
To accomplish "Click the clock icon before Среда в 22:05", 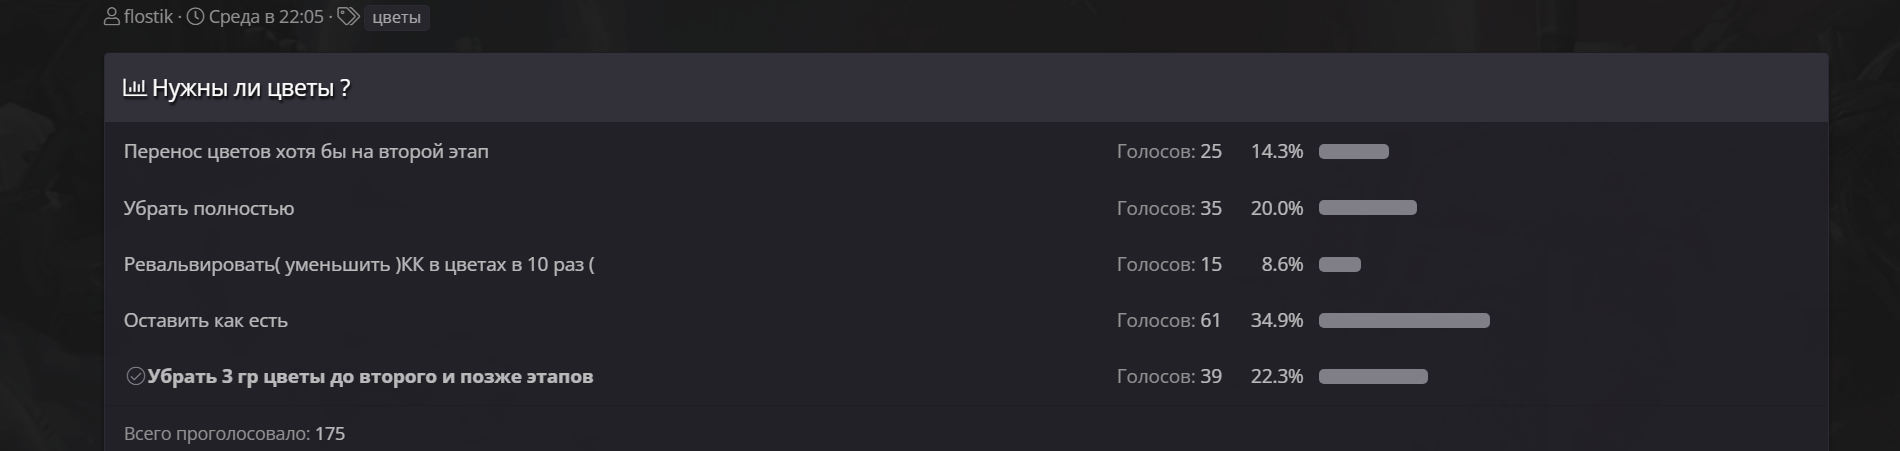I will 196,17.
